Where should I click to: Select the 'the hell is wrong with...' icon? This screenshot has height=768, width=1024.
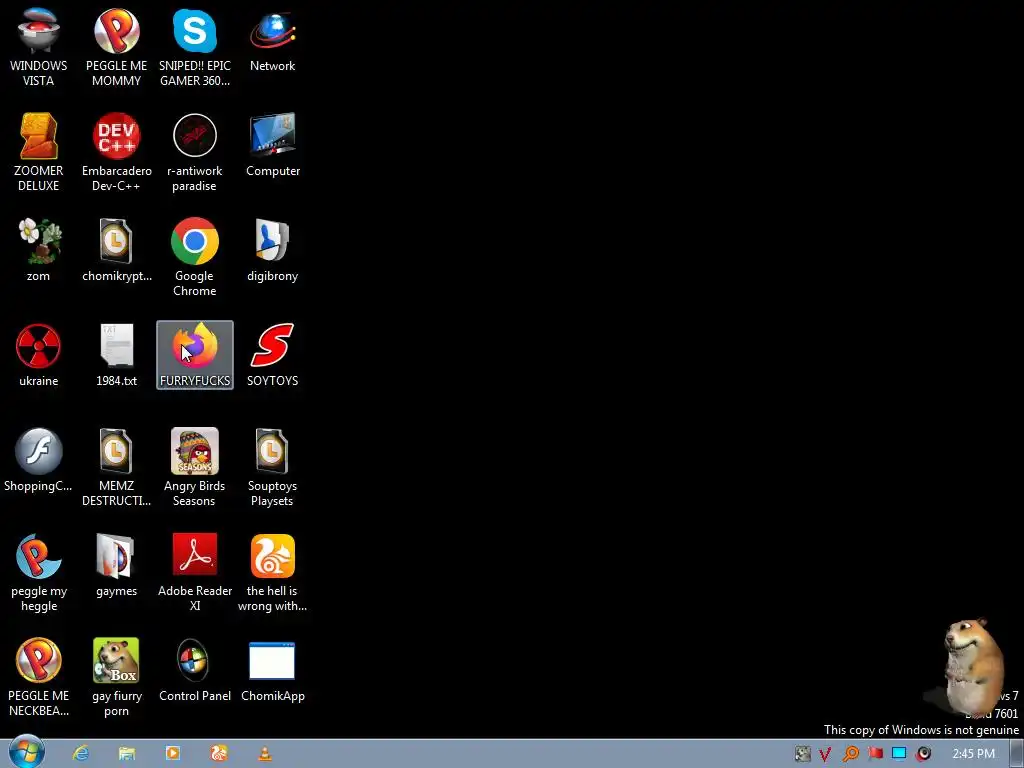click(x=272, y=572)
